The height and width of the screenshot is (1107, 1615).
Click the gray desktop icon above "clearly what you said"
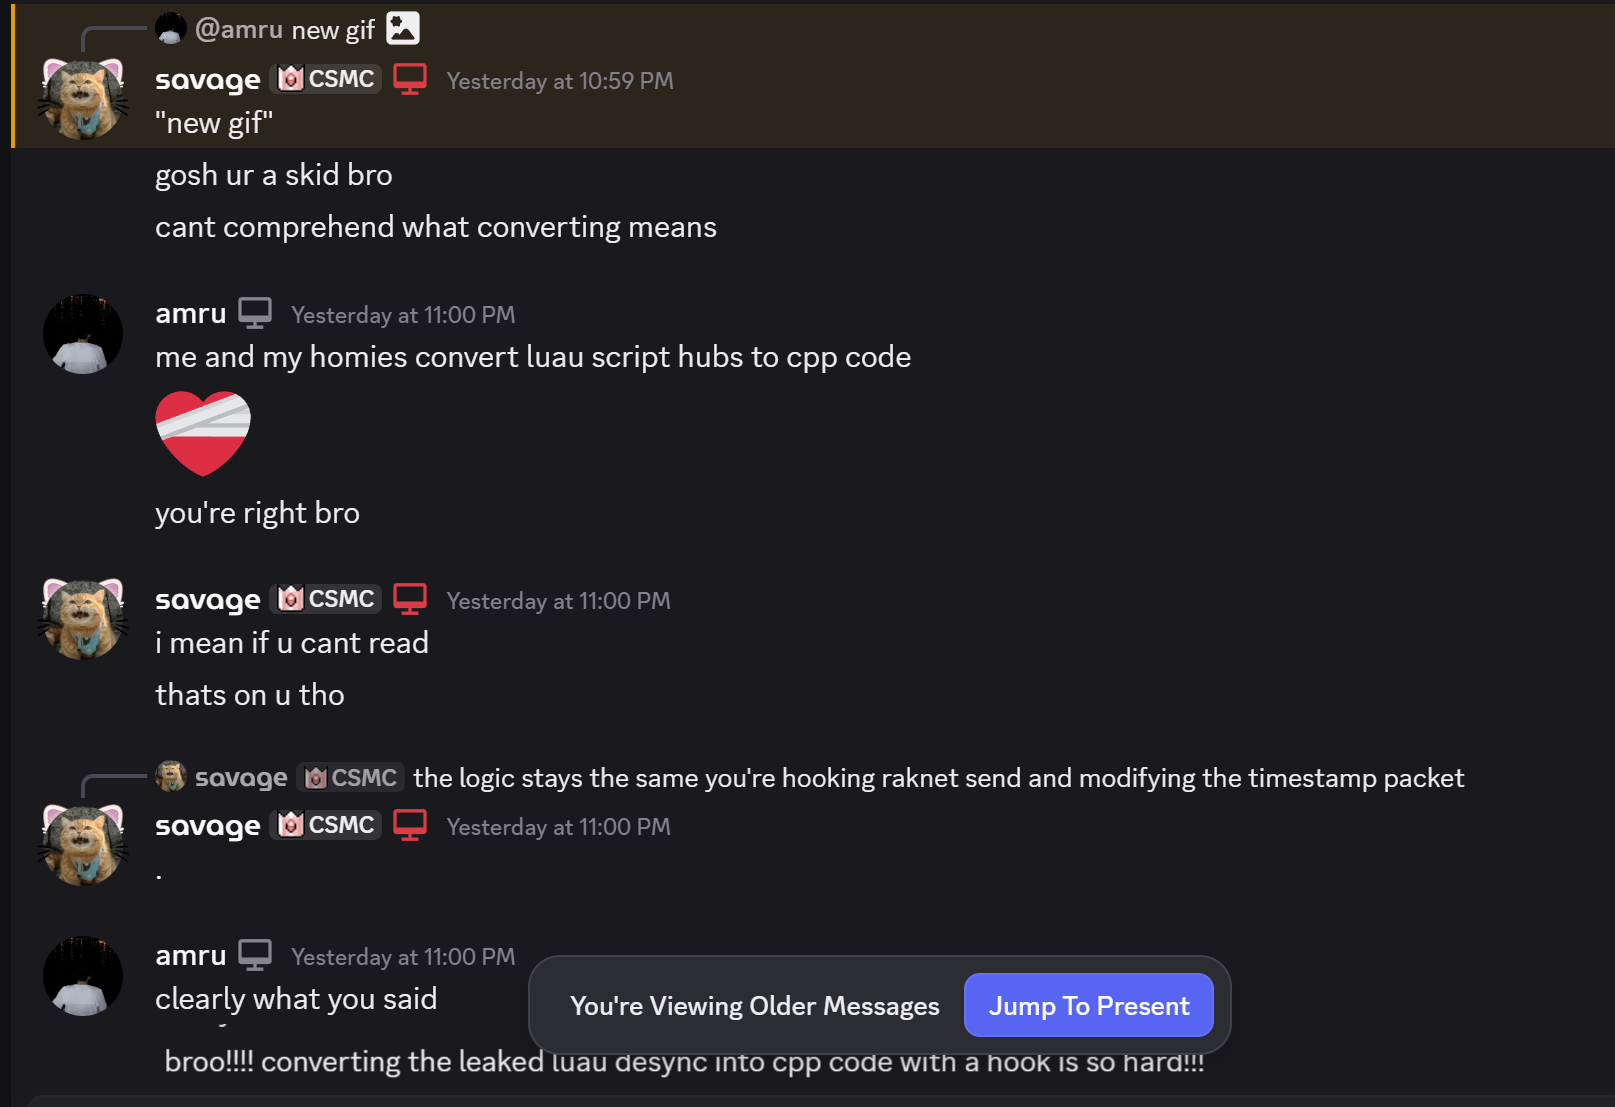[x=255, y=955]
